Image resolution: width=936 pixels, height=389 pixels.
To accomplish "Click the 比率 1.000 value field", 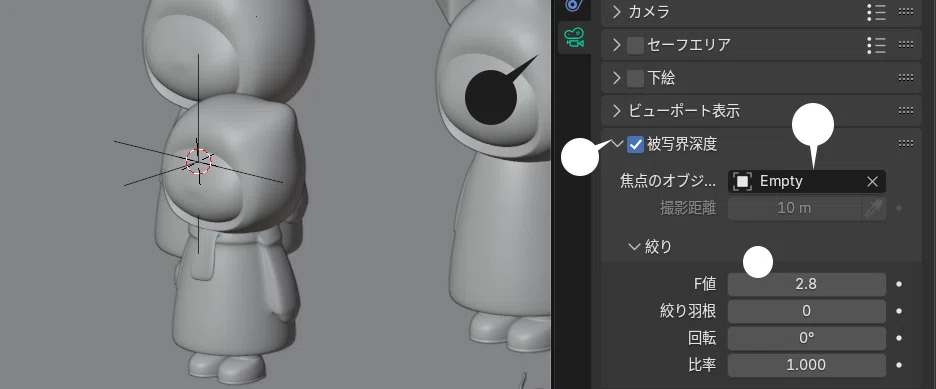I will click(806, 365).
